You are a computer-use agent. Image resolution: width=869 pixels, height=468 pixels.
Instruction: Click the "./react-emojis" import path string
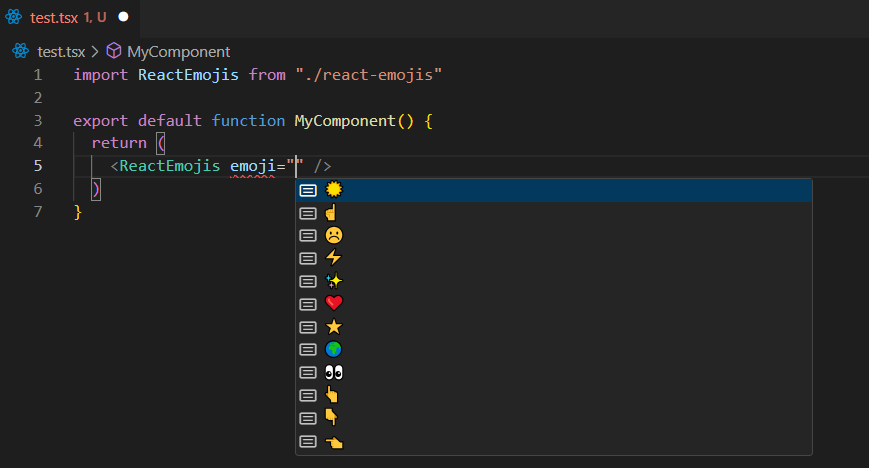pos(368,75)
